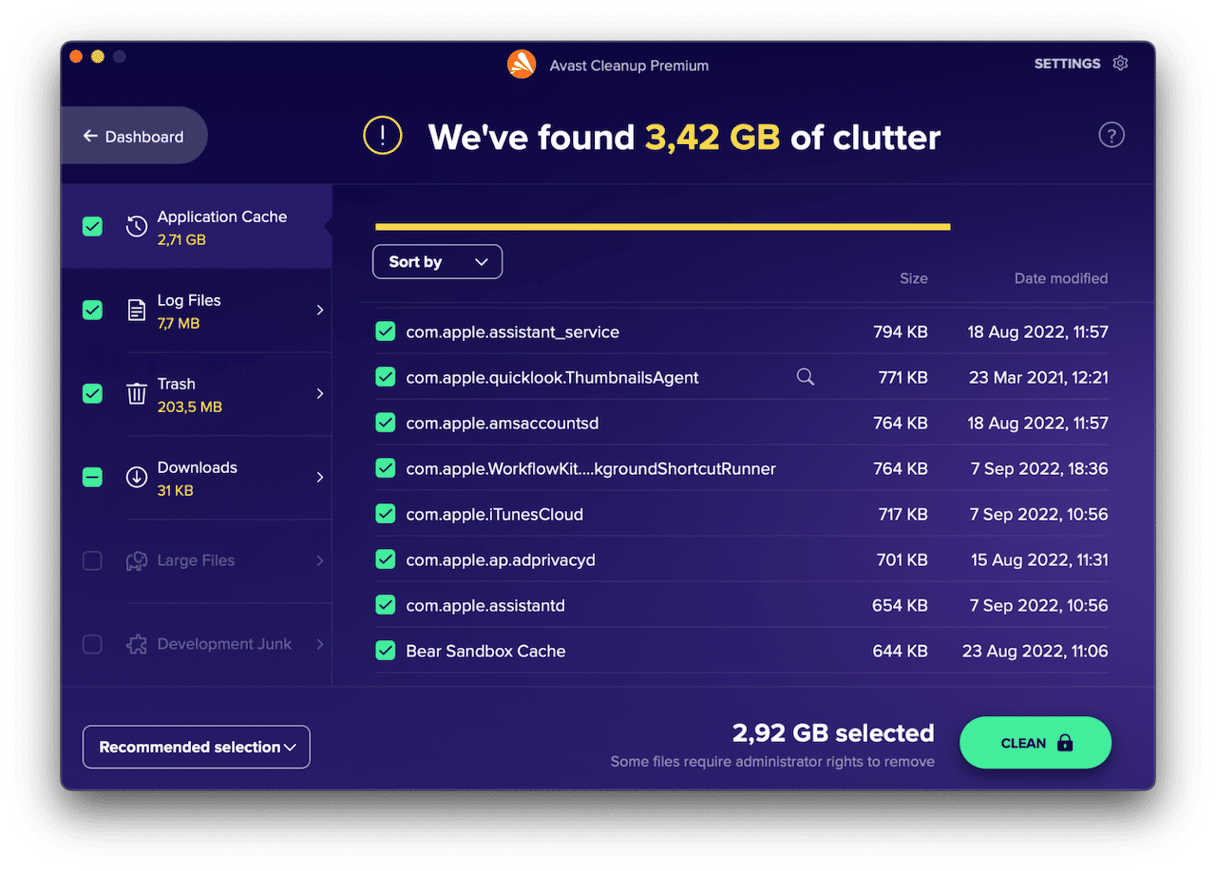1216x871 pixels.
Task: Open SETTINGS text link
Action: (x=1067, y=64)
